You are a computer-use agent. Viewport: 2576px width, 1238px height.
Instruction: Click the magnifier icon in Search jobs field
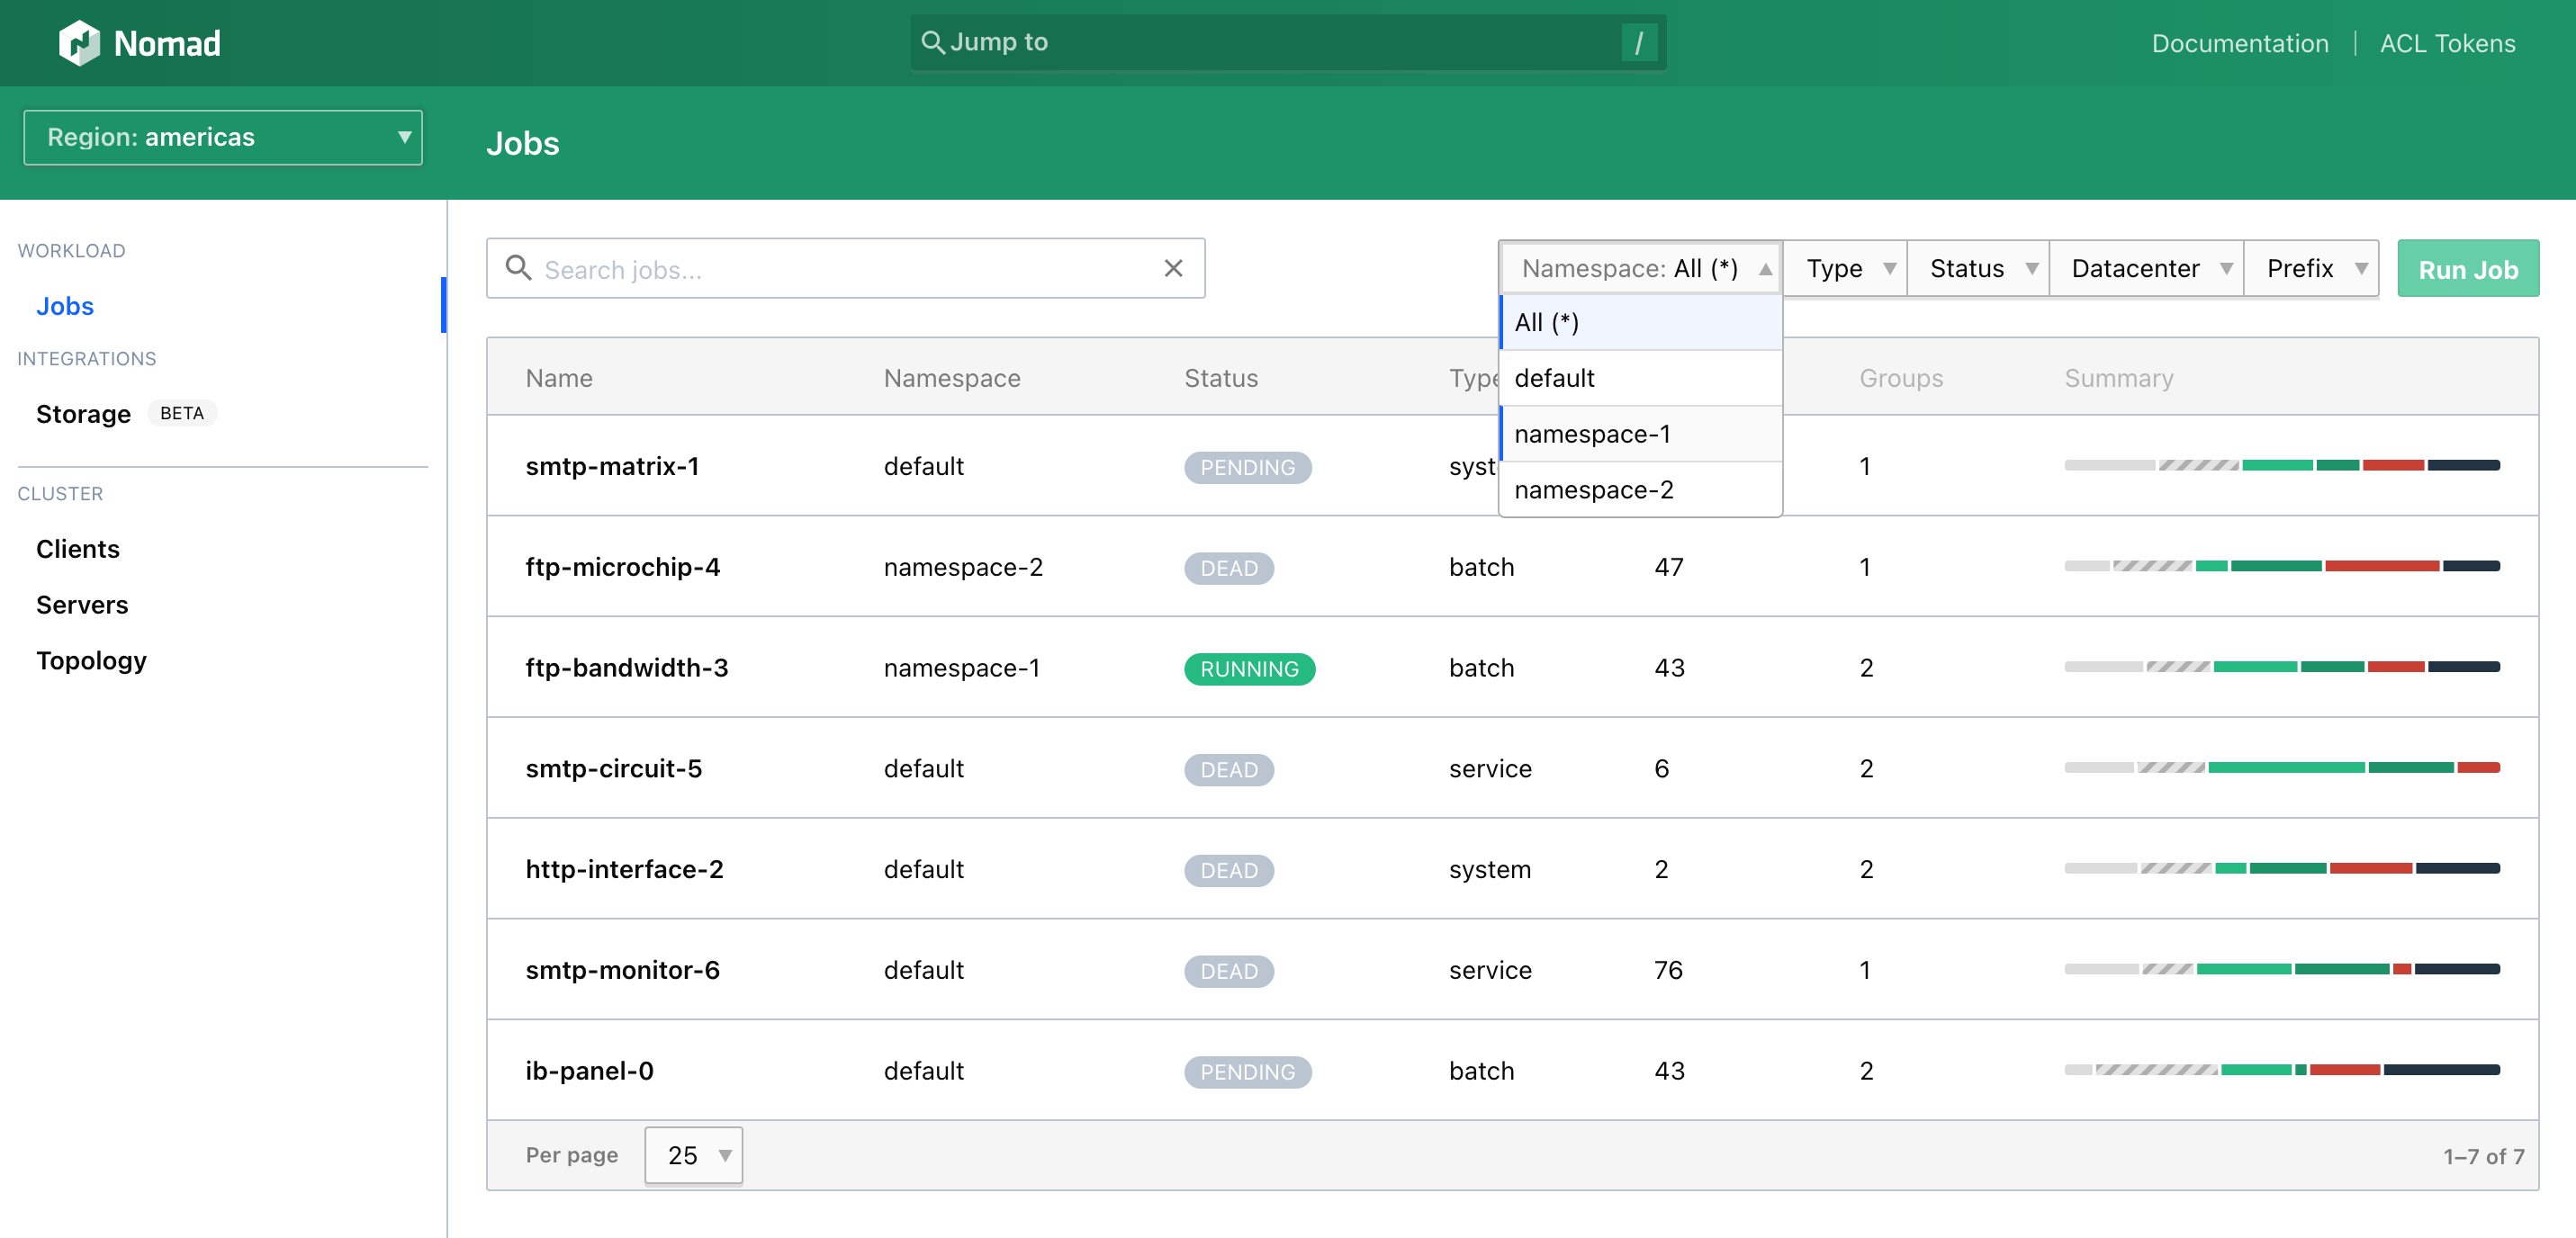[x=519, y=268]
